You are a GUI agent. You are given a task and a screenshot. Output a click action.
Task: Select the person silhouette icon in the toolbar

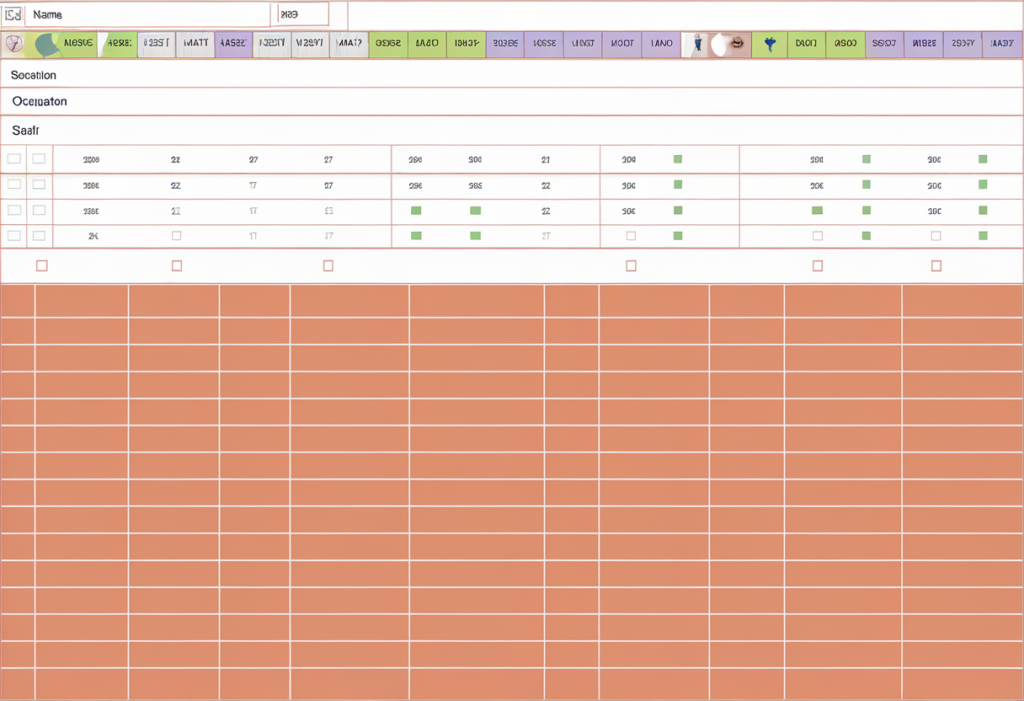point(698,45)
